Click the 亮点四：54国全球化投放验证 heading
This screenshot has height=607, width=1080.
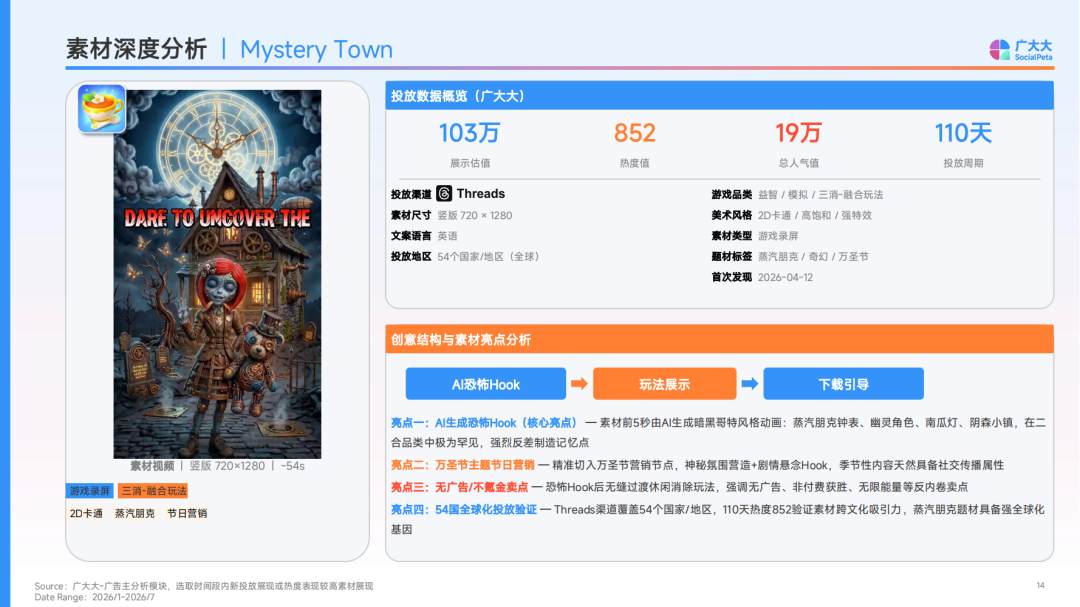(464, 509)
